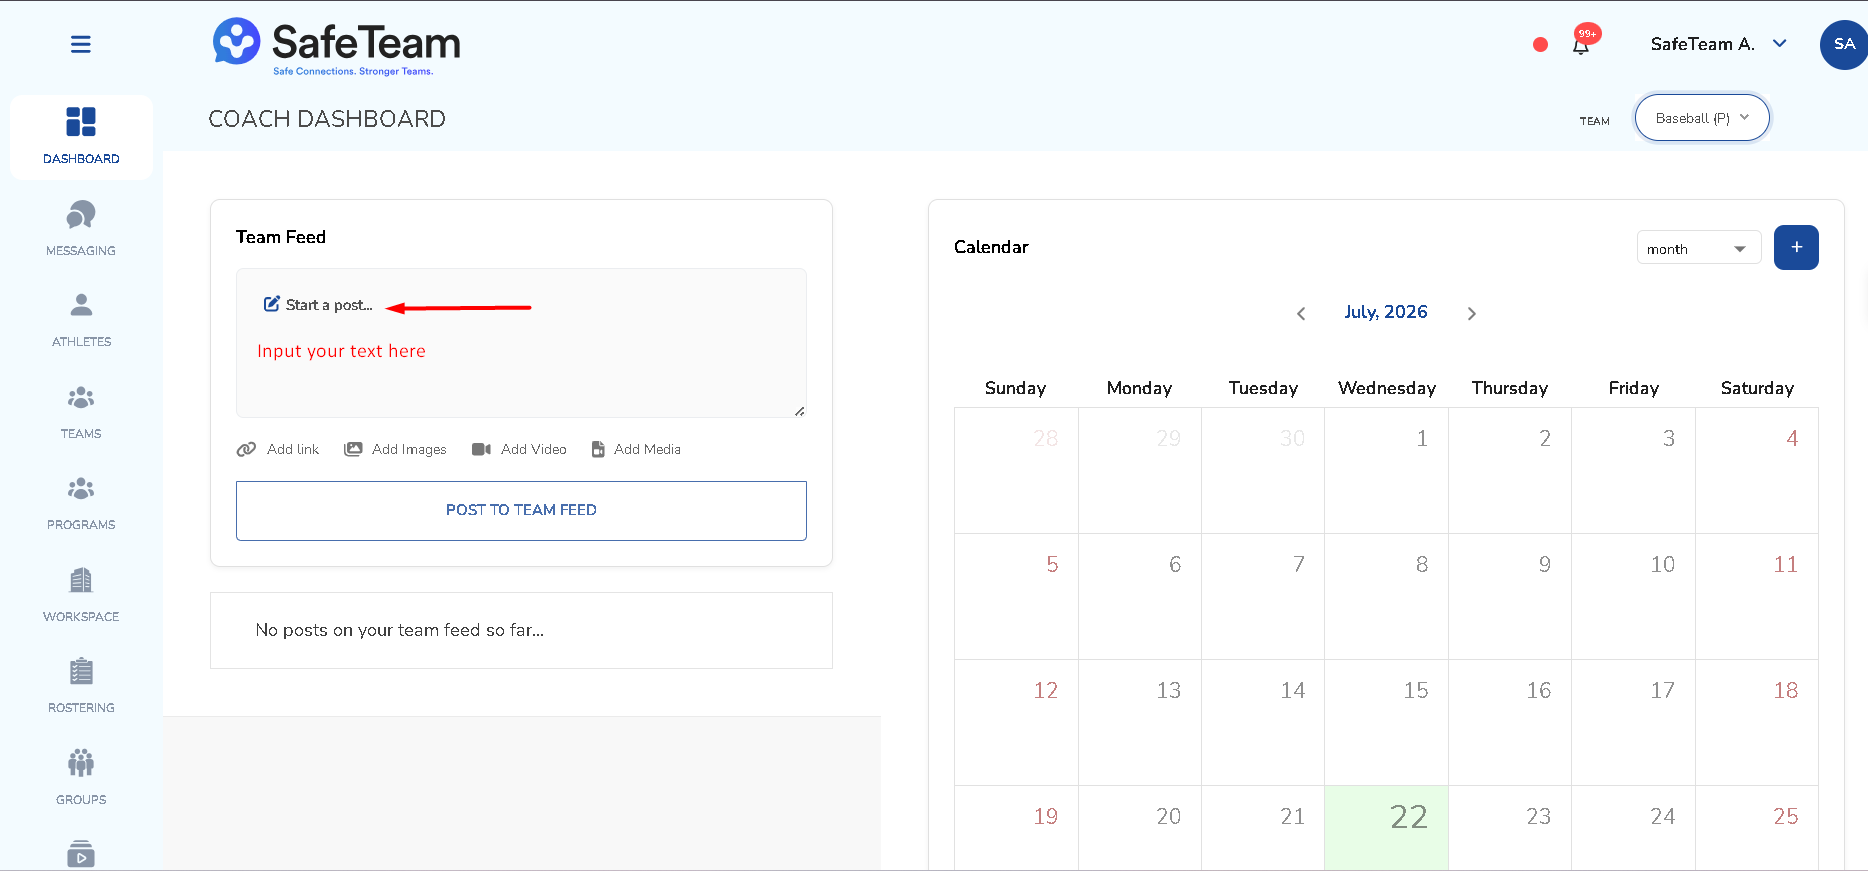Open the Athletes section icon
This screenshot has height=871, width=1868.
pos(81,304)
